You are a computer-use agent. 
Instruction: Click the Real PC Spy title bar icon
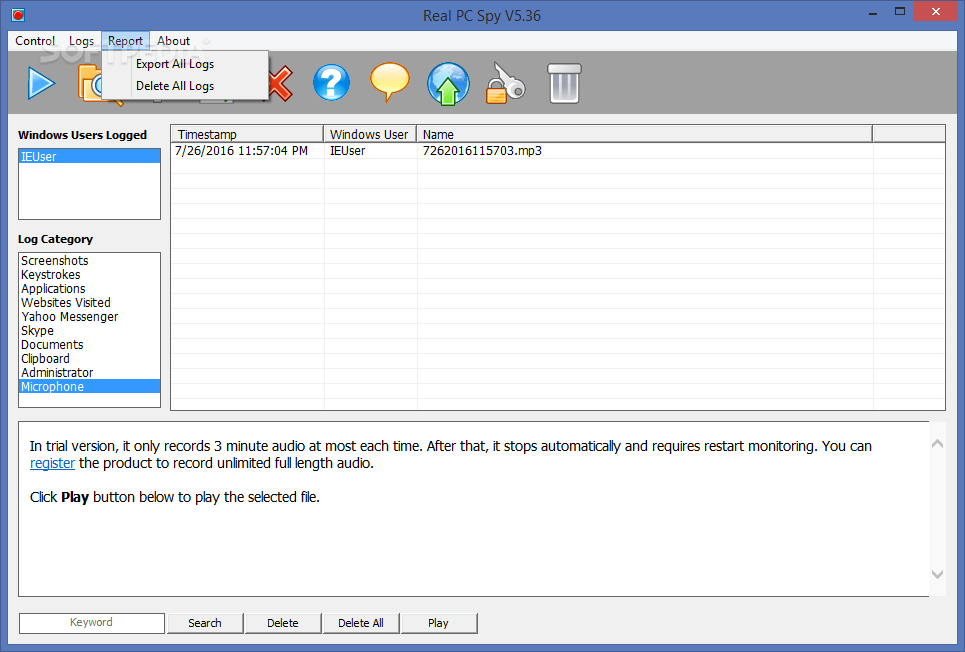point(18,15)
